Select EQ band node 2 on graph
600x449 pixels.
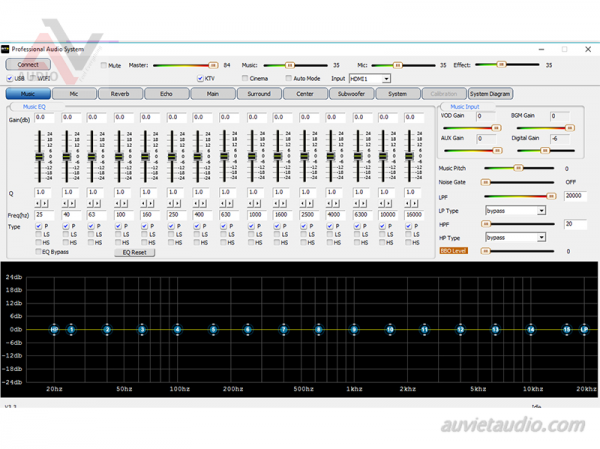pos(107,329)
